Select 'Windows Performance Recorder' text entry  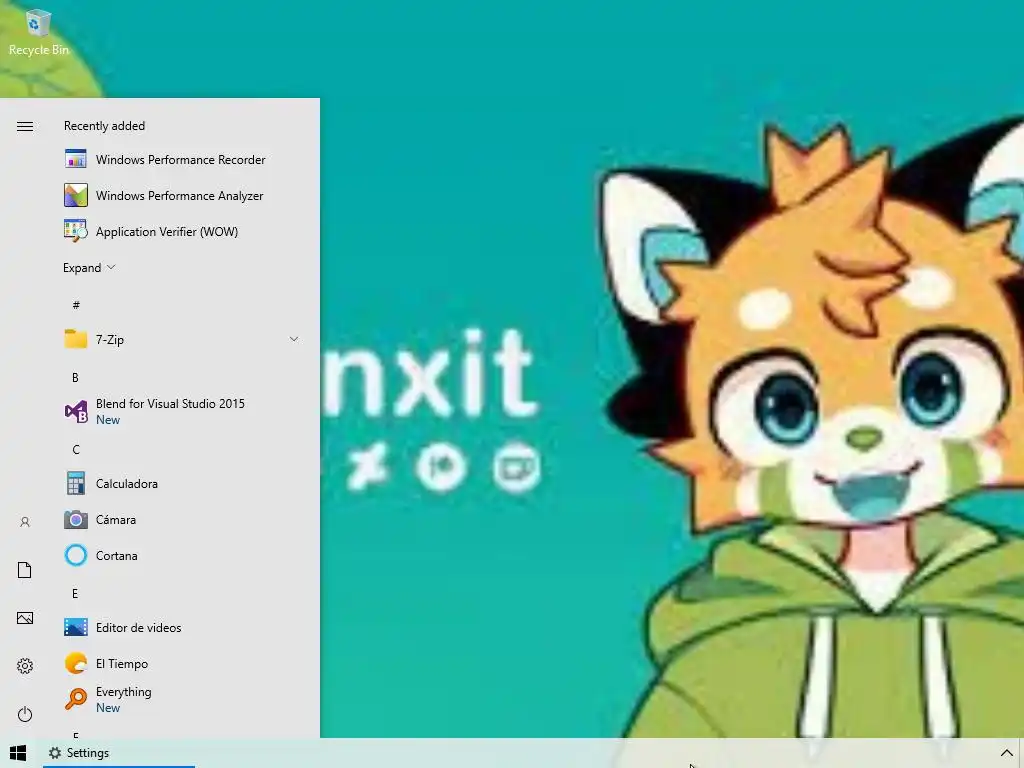(180, 159)
